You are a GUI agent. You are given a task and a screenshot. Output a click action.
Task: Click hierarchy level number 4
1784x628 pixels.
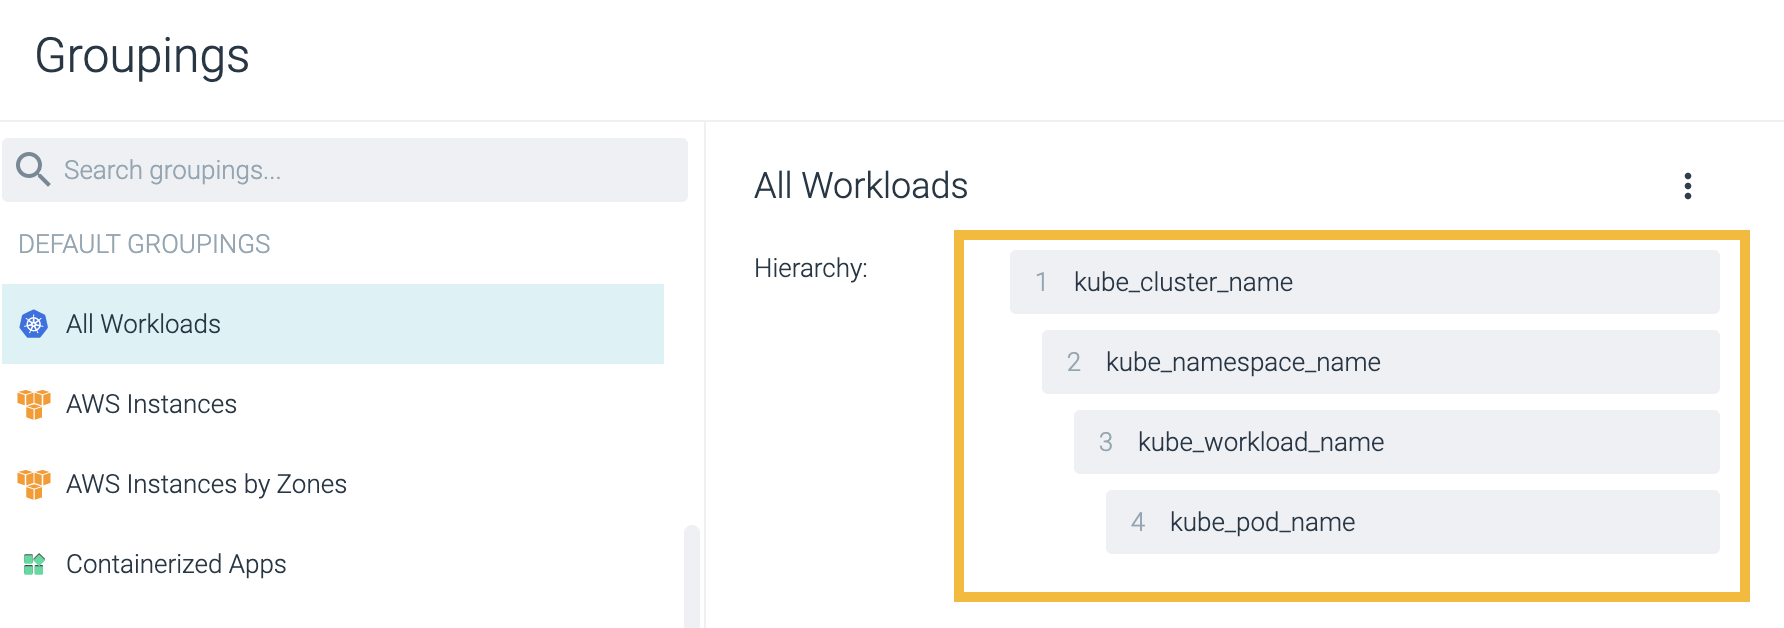coord(1138,522)
